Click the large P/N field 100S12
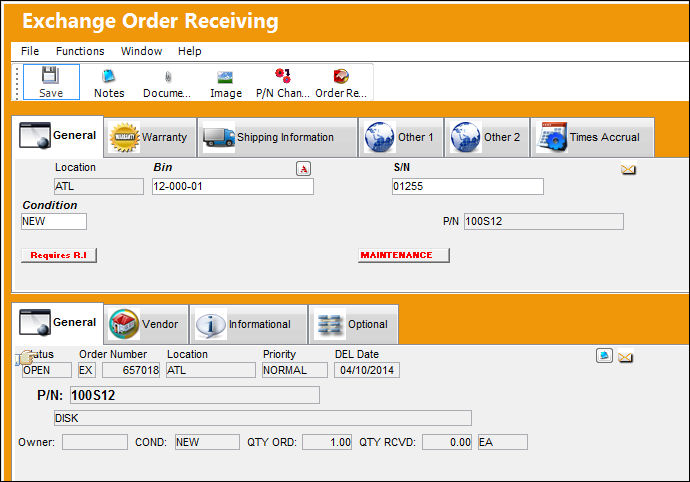Image resolution: width=690 pixels, height=482 pixels. [195, 395]
